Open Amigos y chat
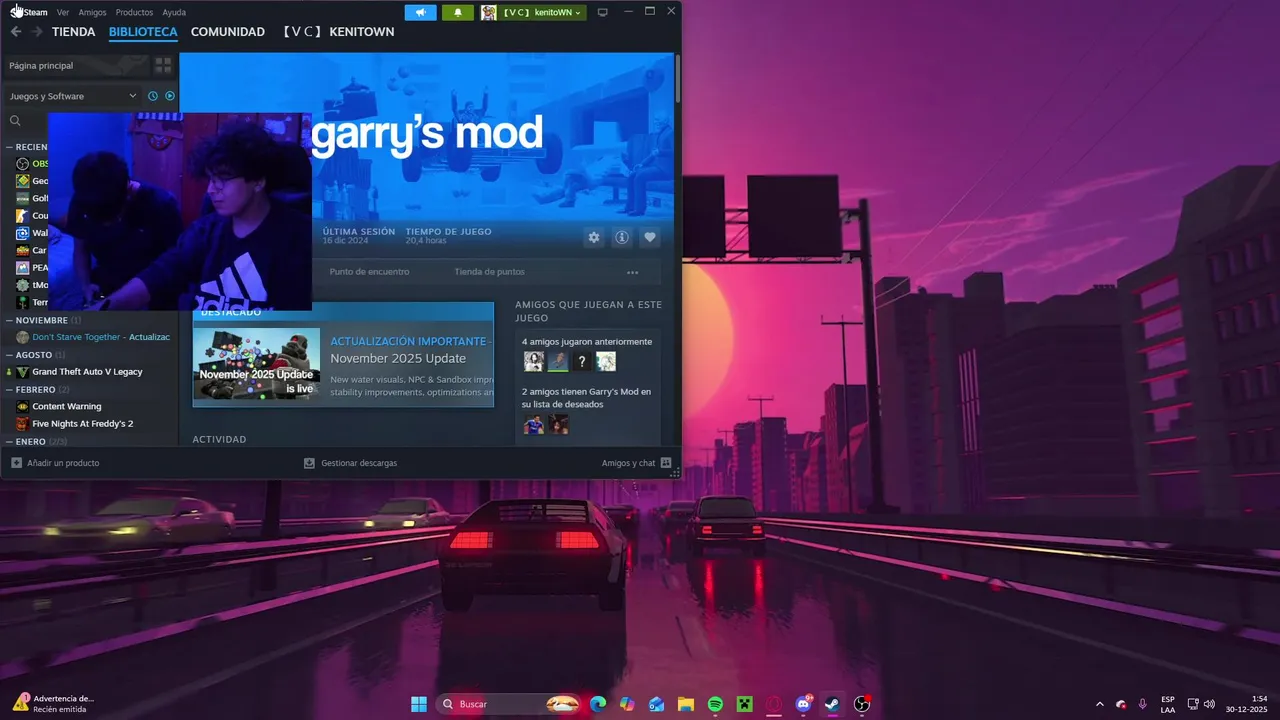The height and width of the screenshot is (720, 1280). point(637,463)
